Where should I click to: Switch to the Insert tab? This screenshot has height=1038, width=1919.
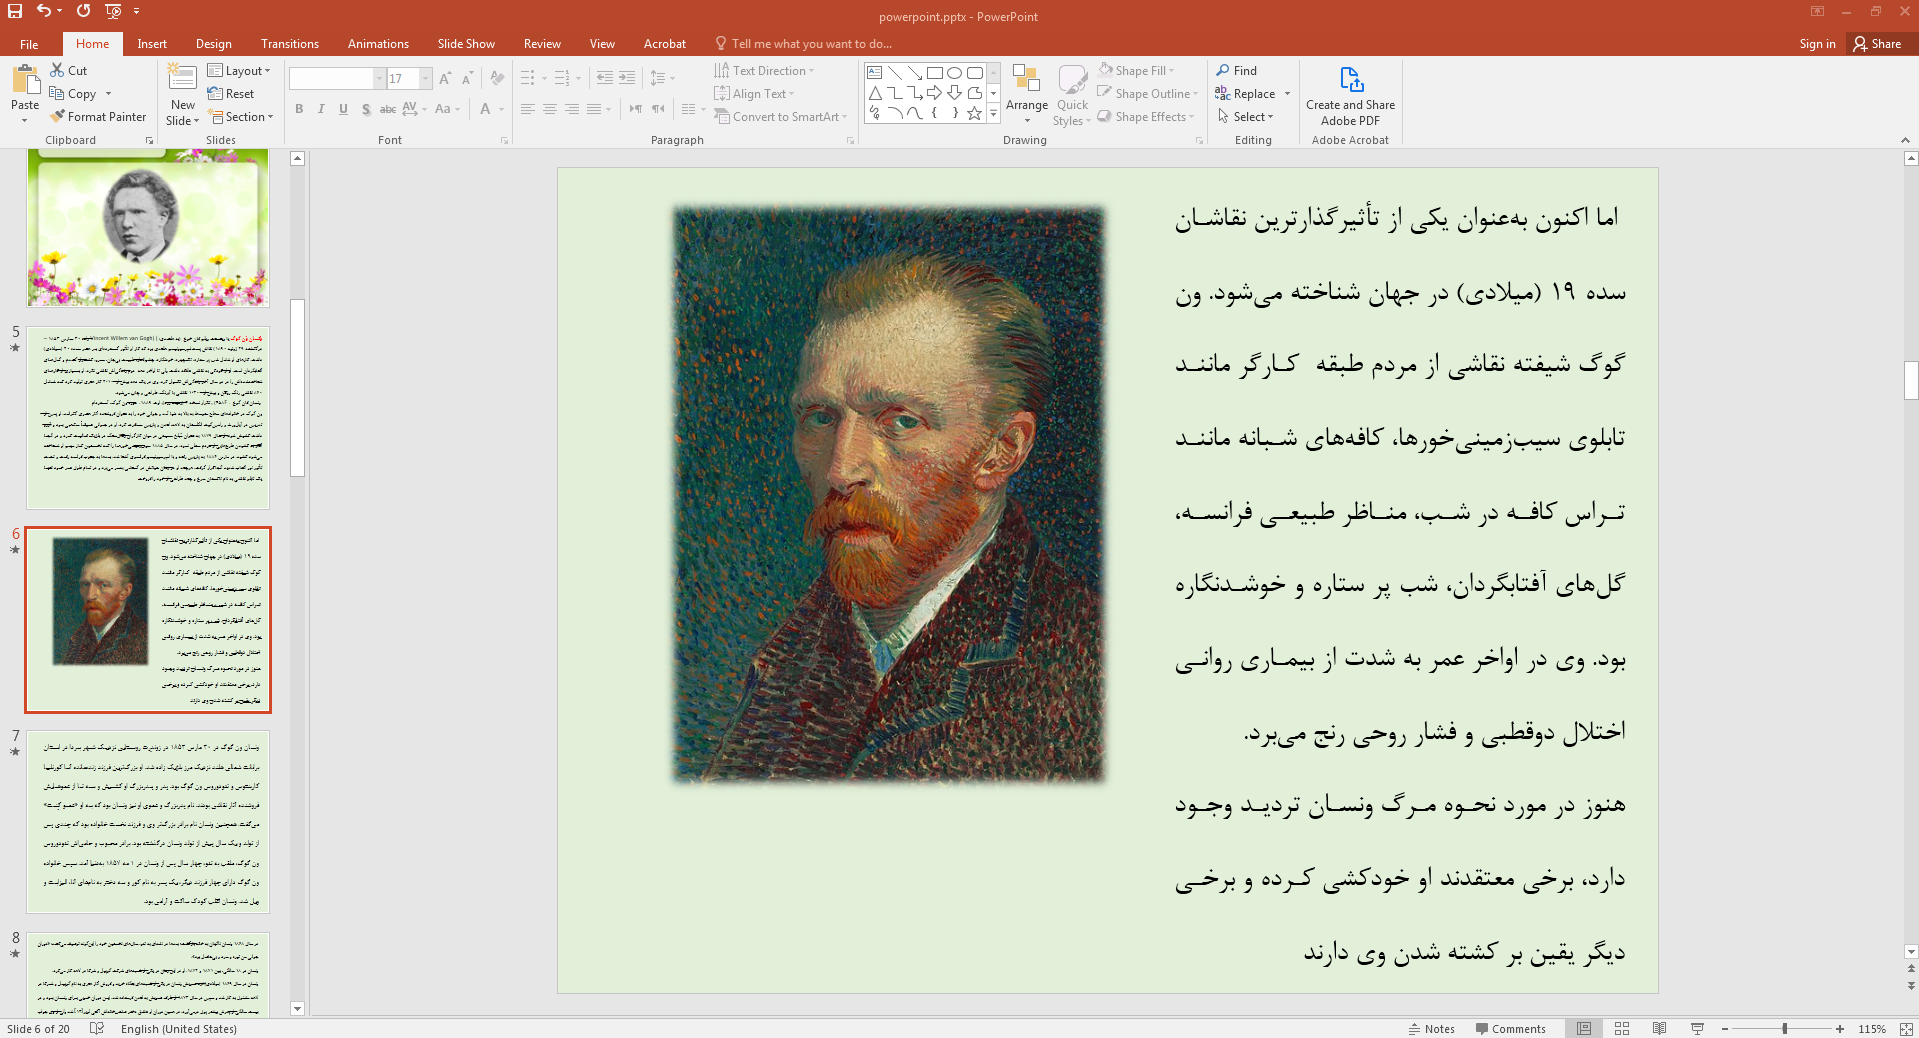click(152, 44)
